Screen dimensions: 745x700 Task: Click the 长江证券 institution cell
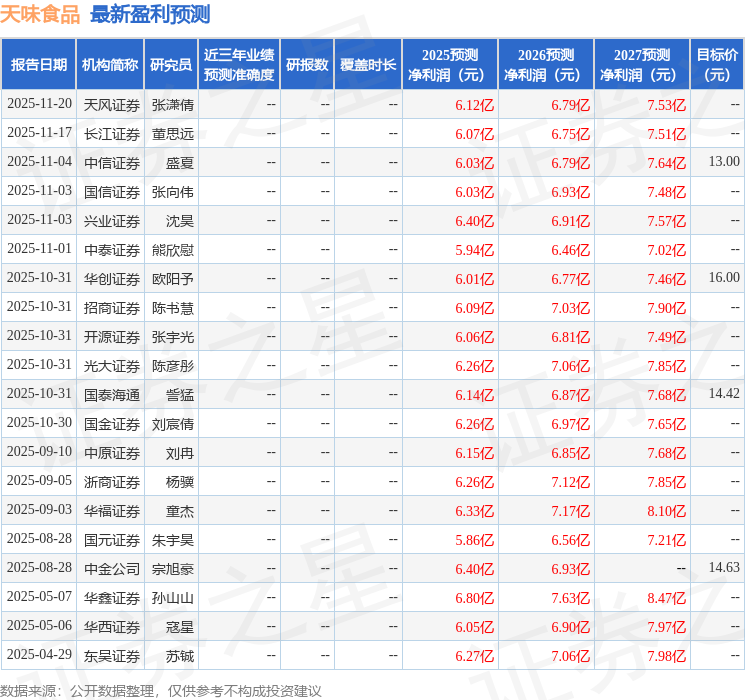112,134
